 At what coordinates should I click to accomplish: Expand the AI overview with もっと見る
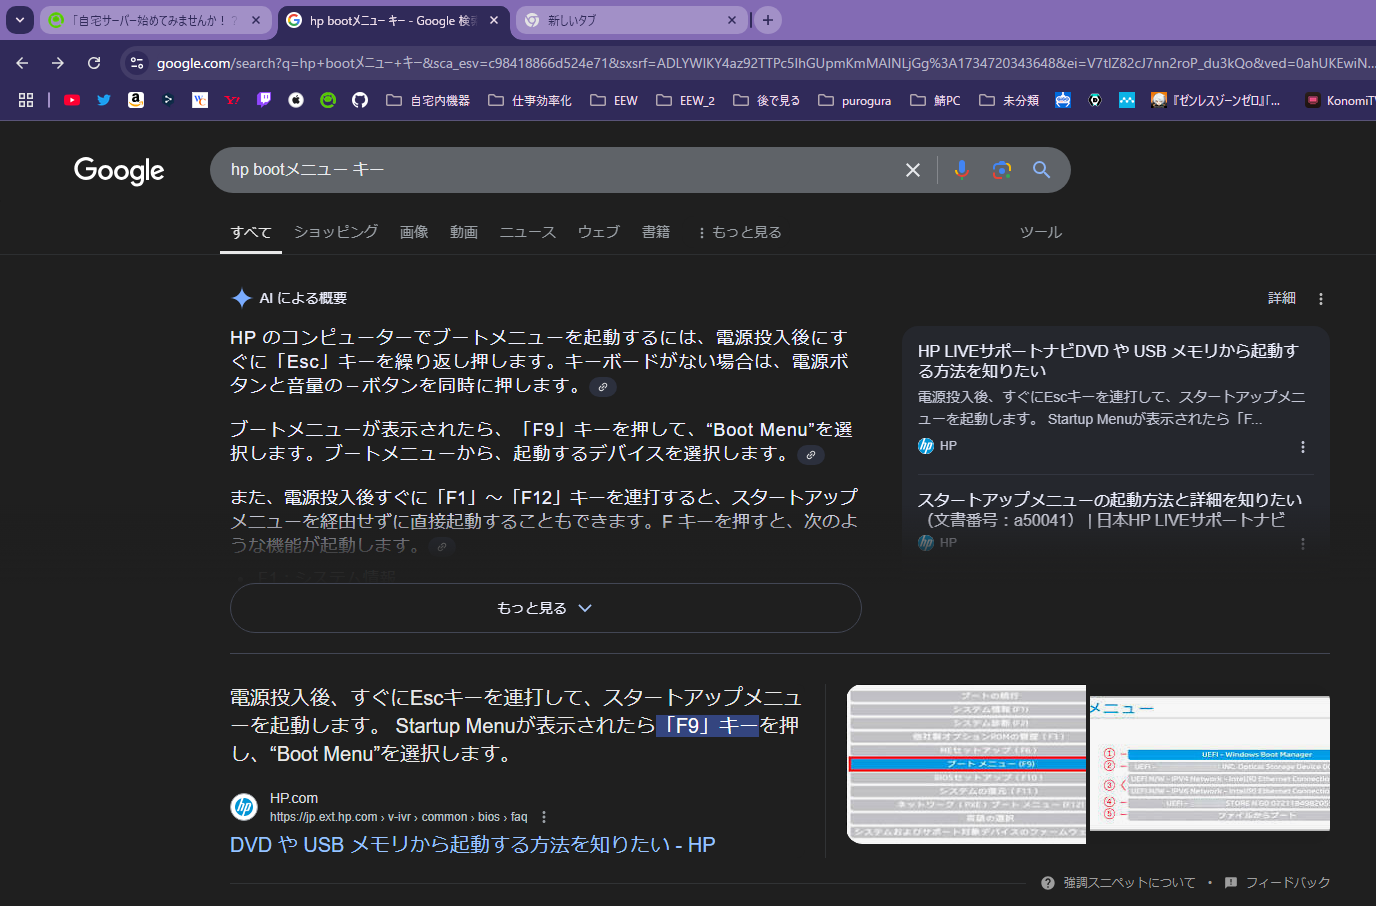[x=545, y=608]
